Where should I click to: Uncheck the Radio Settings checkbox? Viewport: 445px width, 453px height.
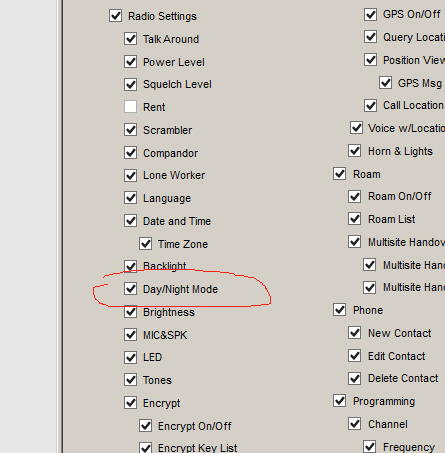[x=115, y=16]
